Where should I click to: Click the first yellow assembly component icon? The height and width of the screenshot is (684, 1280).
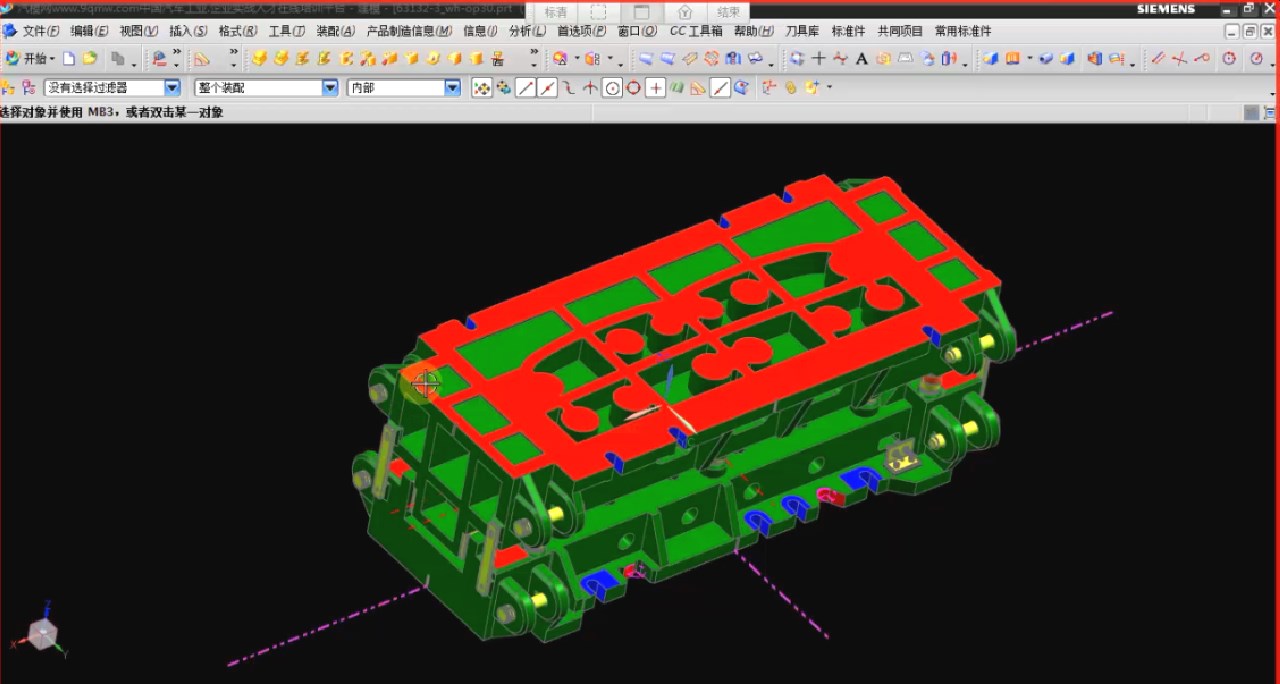pyautogui.click(x=259, y=59)
